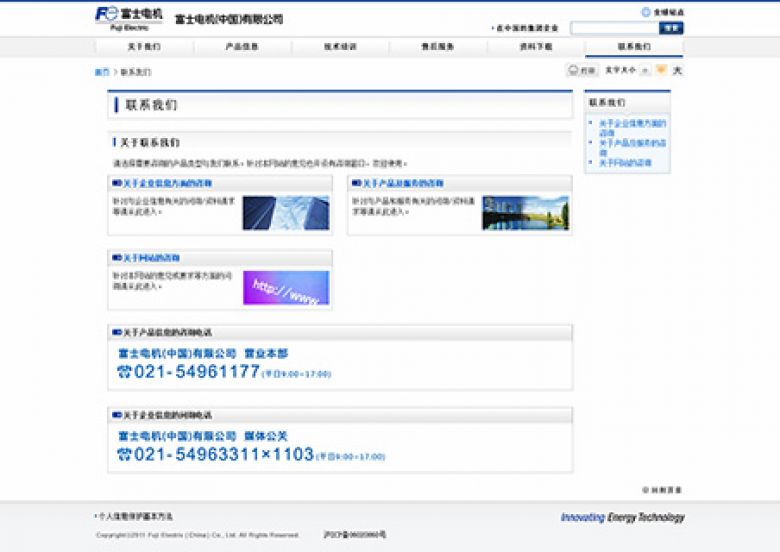Click the telephone icon beside 021-54963311×1103
Viewport: 780px width, 552px height.
[x=124, y=455]
